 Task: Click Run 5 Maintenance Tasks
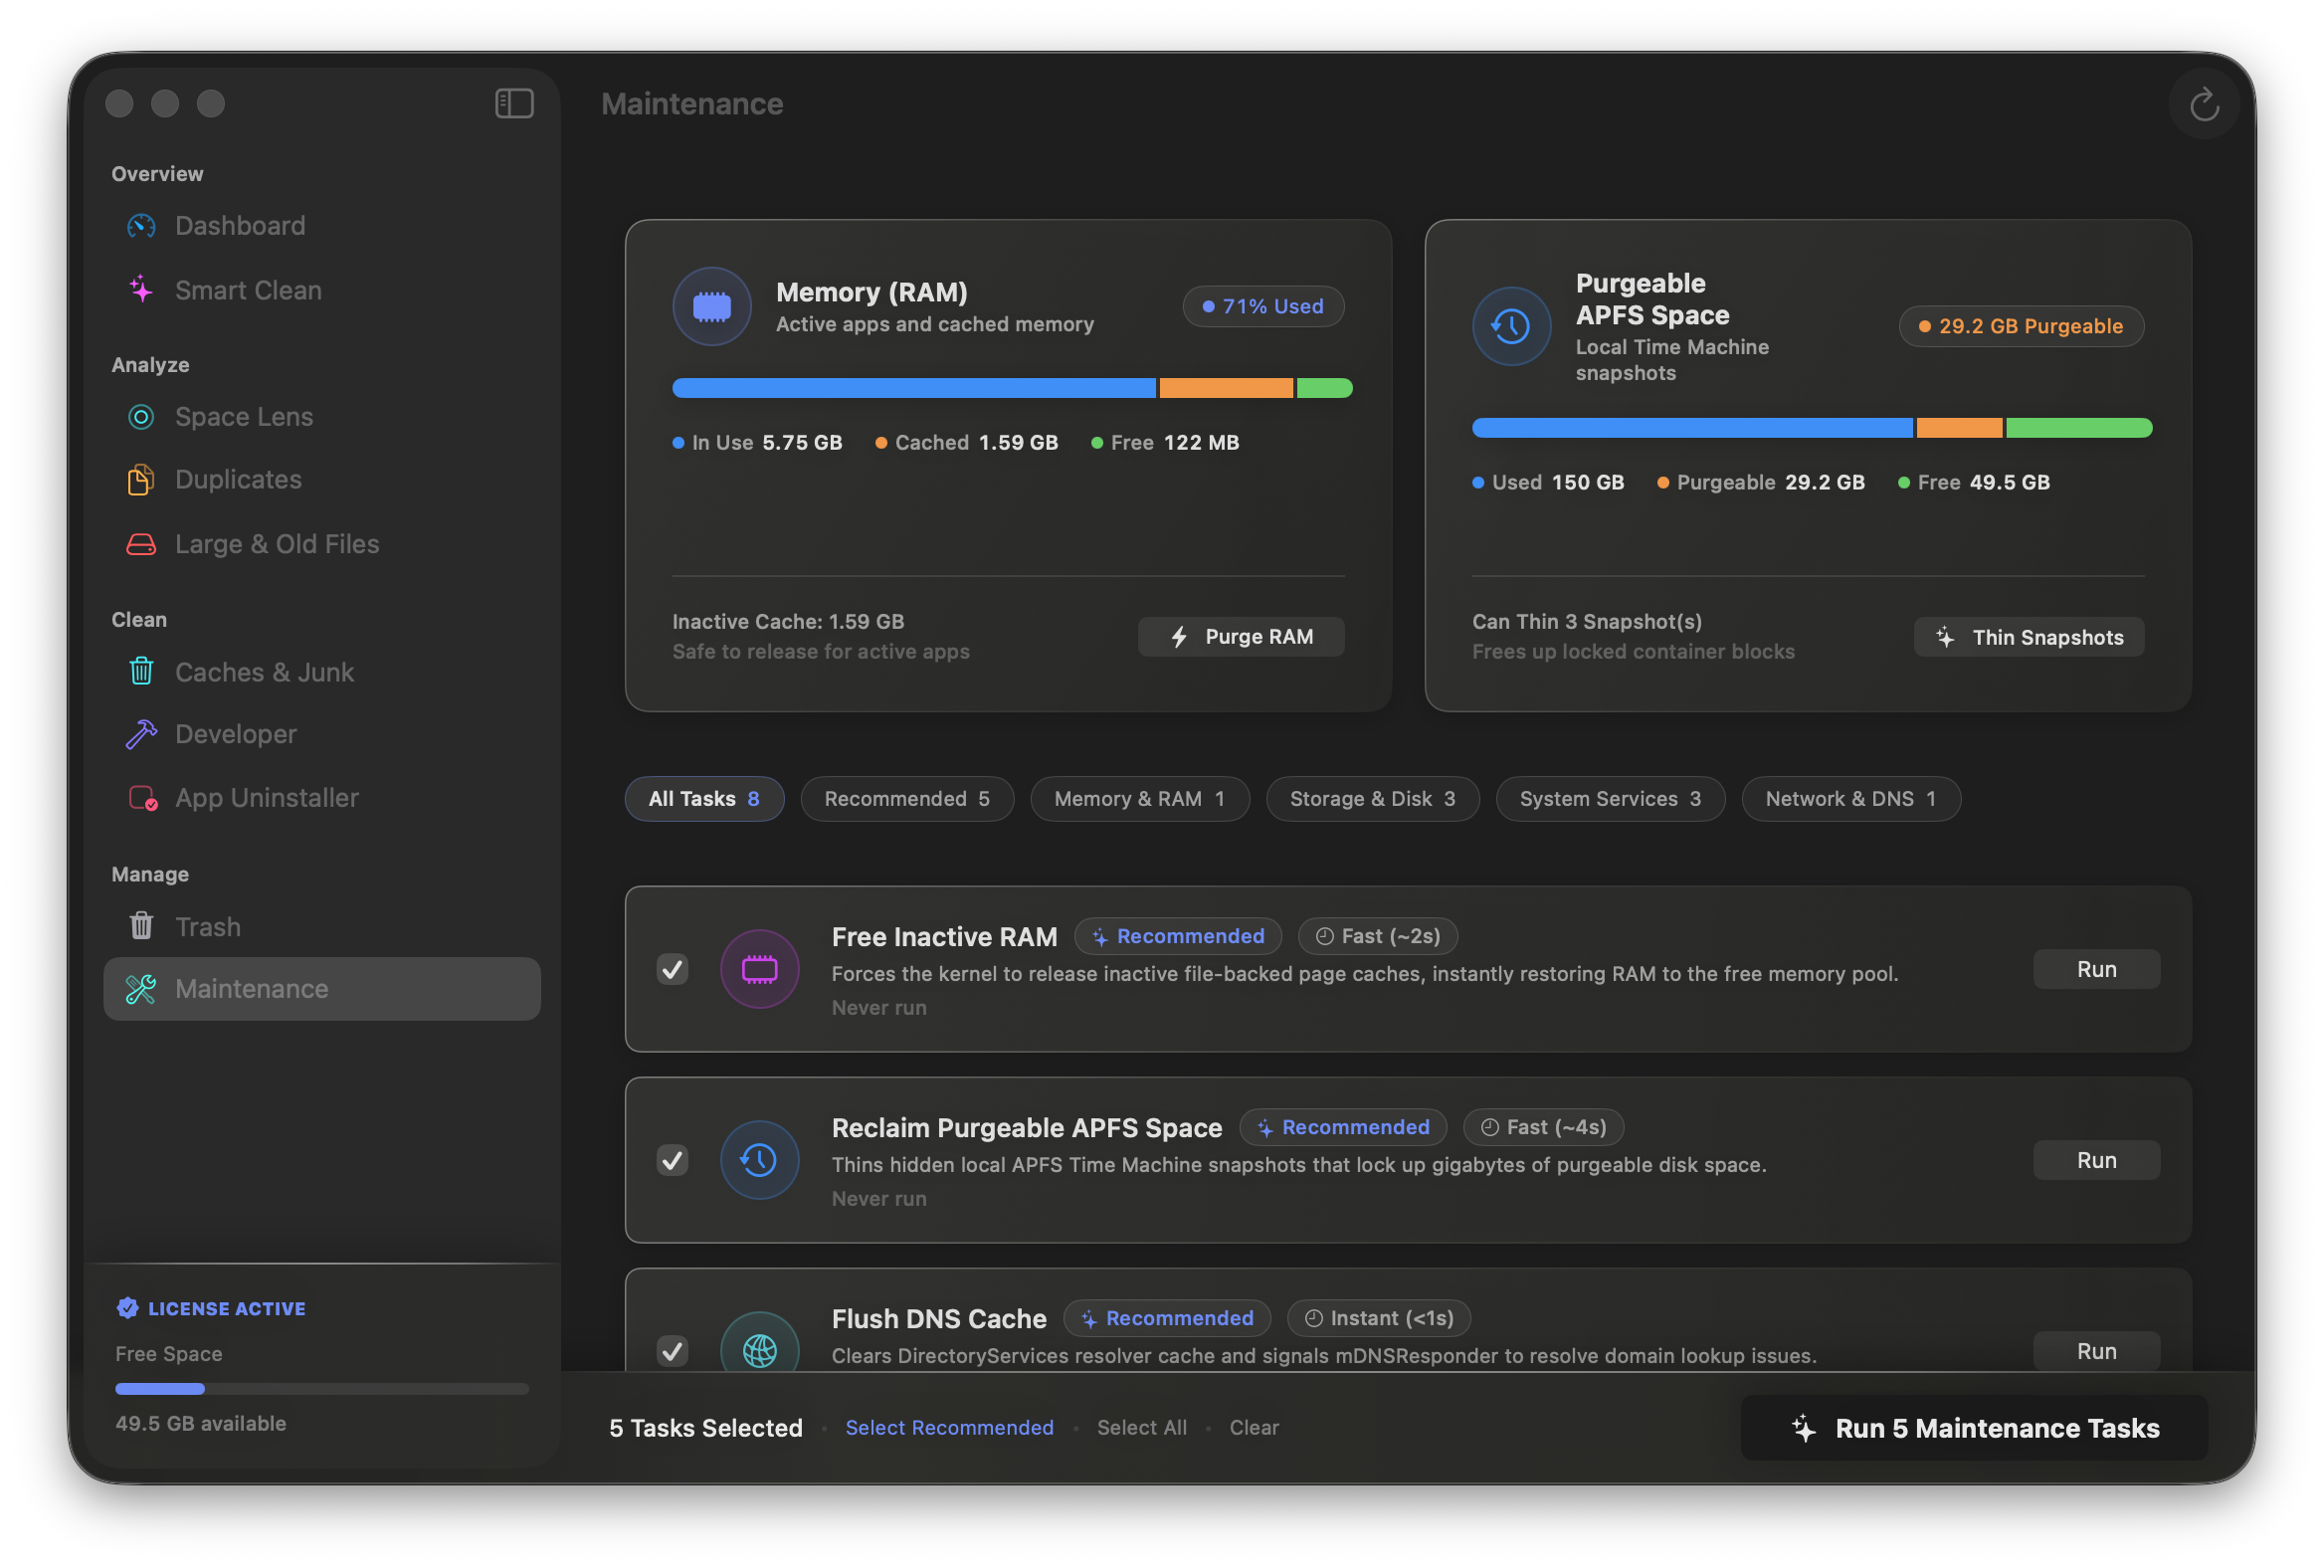[x=1975, y=1428]
